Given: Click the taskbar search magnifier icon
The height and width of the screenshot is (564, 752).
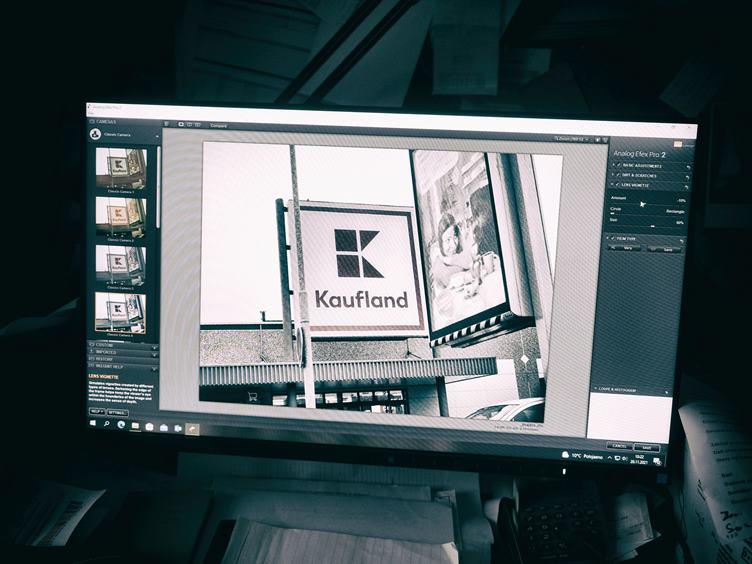Looking at the screenshot, I should 106,424.
